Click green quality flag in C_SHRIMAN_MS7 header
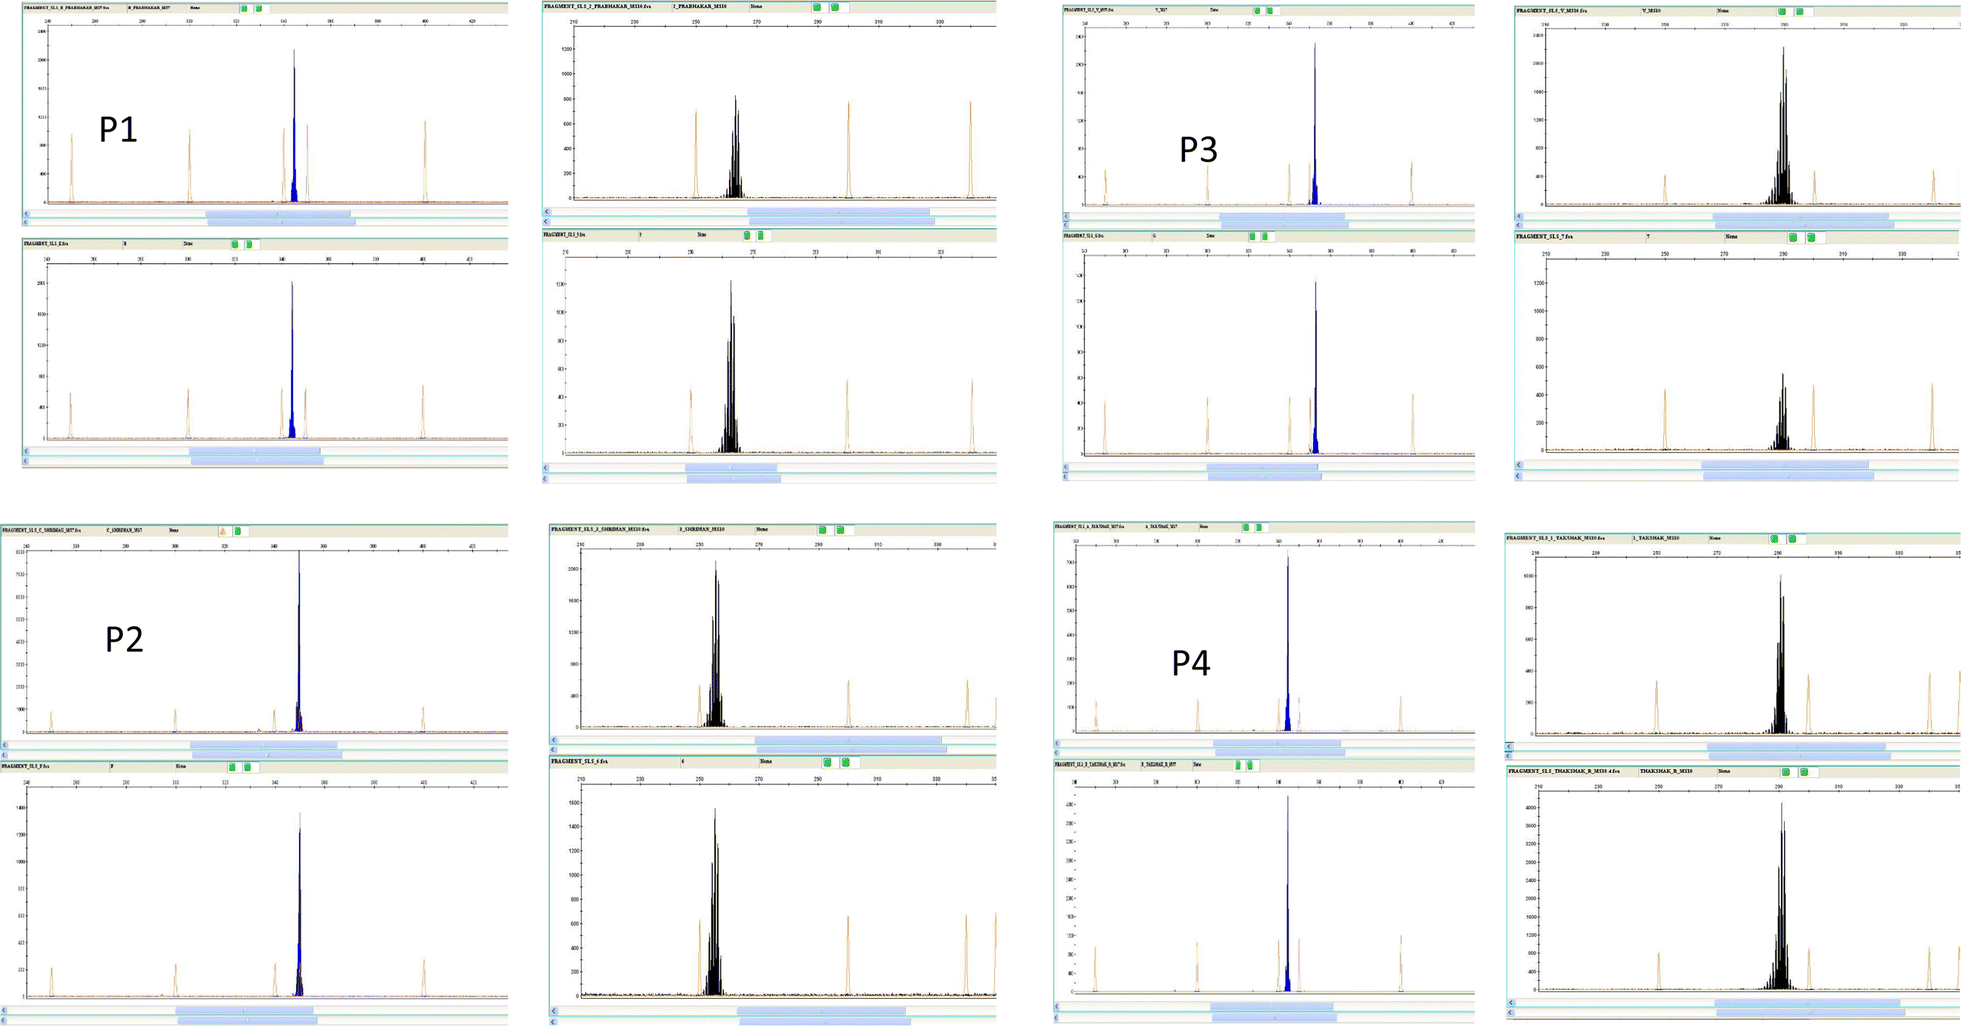1961x1026 pixels. point(238,531)
